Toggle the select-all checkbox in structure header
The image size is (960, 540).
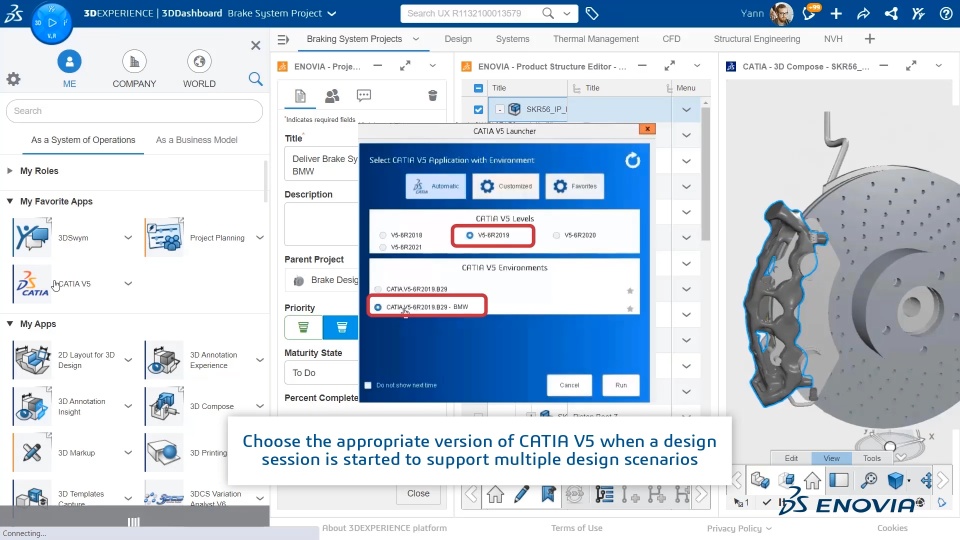(x=478, y=88)
